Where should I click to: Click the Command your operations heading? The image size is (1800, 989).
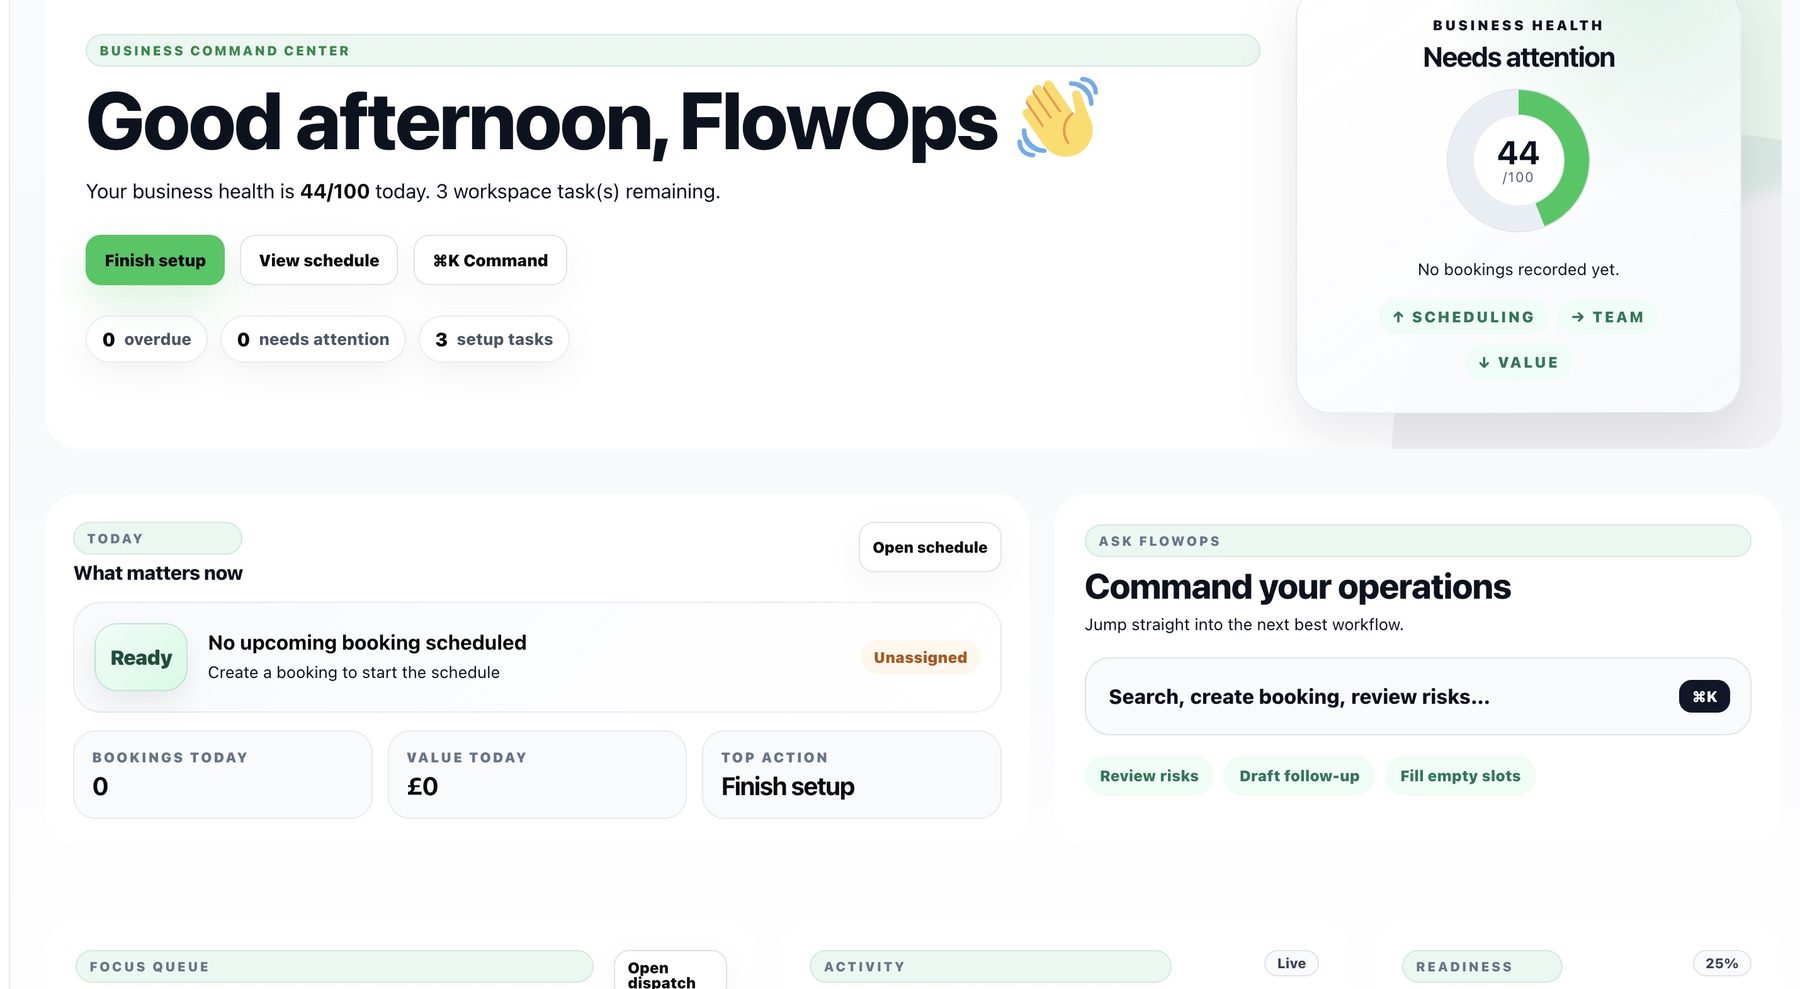1297,587
